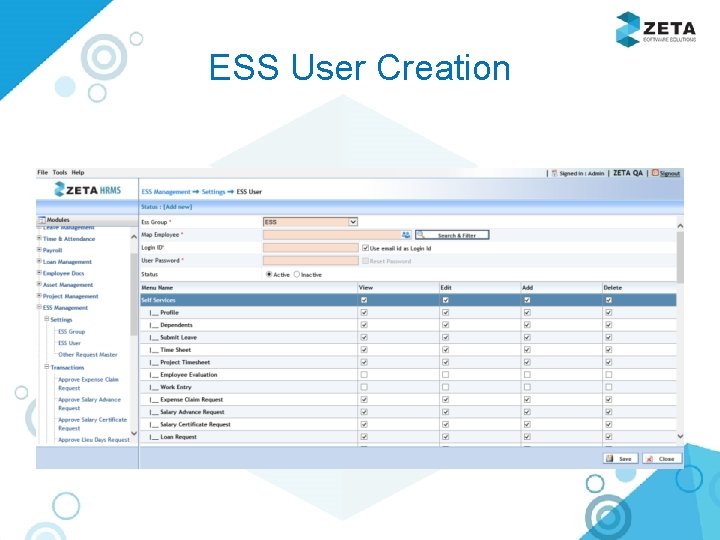Click main panel scroll up arrow
Image resolution: width=720 pixels, height=540 pixels.
[680, 226]
